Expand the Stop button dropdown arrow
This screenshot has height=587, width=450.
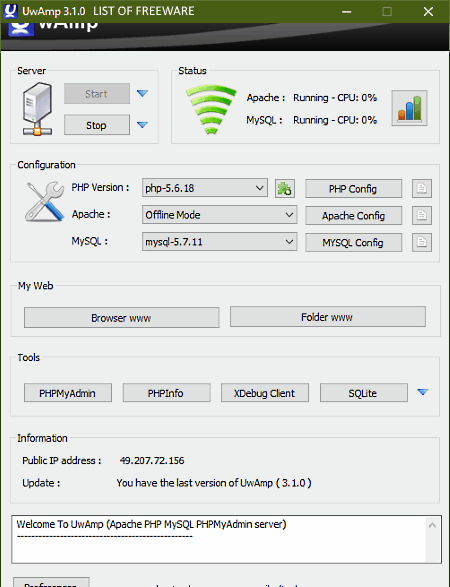pos(142,125)
